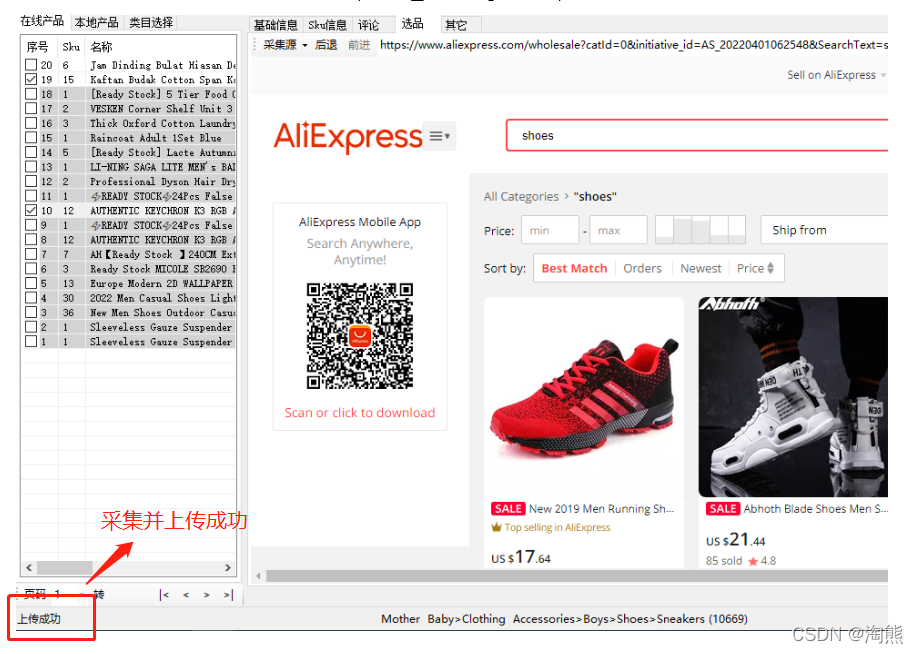Click the shoes search box
The height and width of the screenshot is (654, 918).
pos(697,136)
